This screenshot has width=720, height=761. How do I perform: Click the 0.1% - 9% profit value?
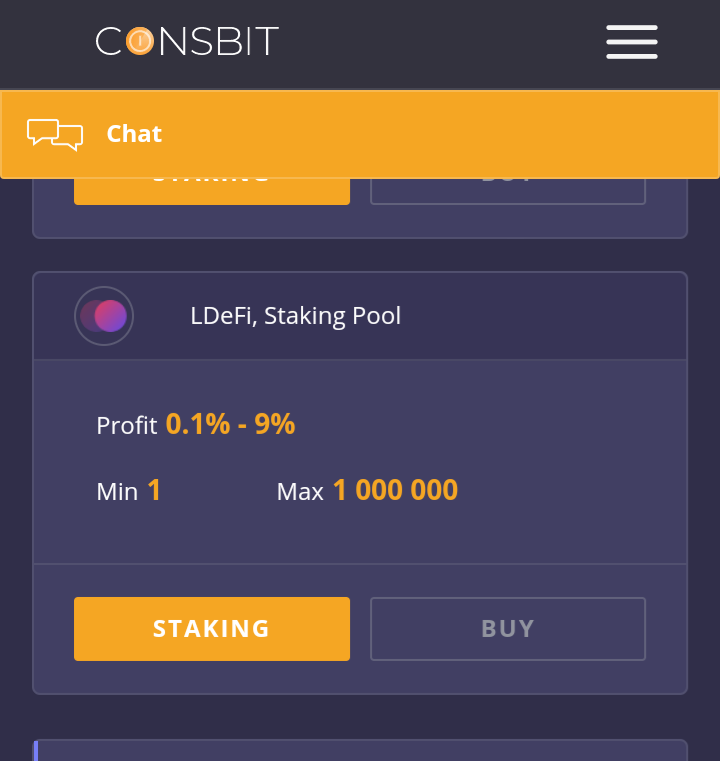(x=230, y=424)
